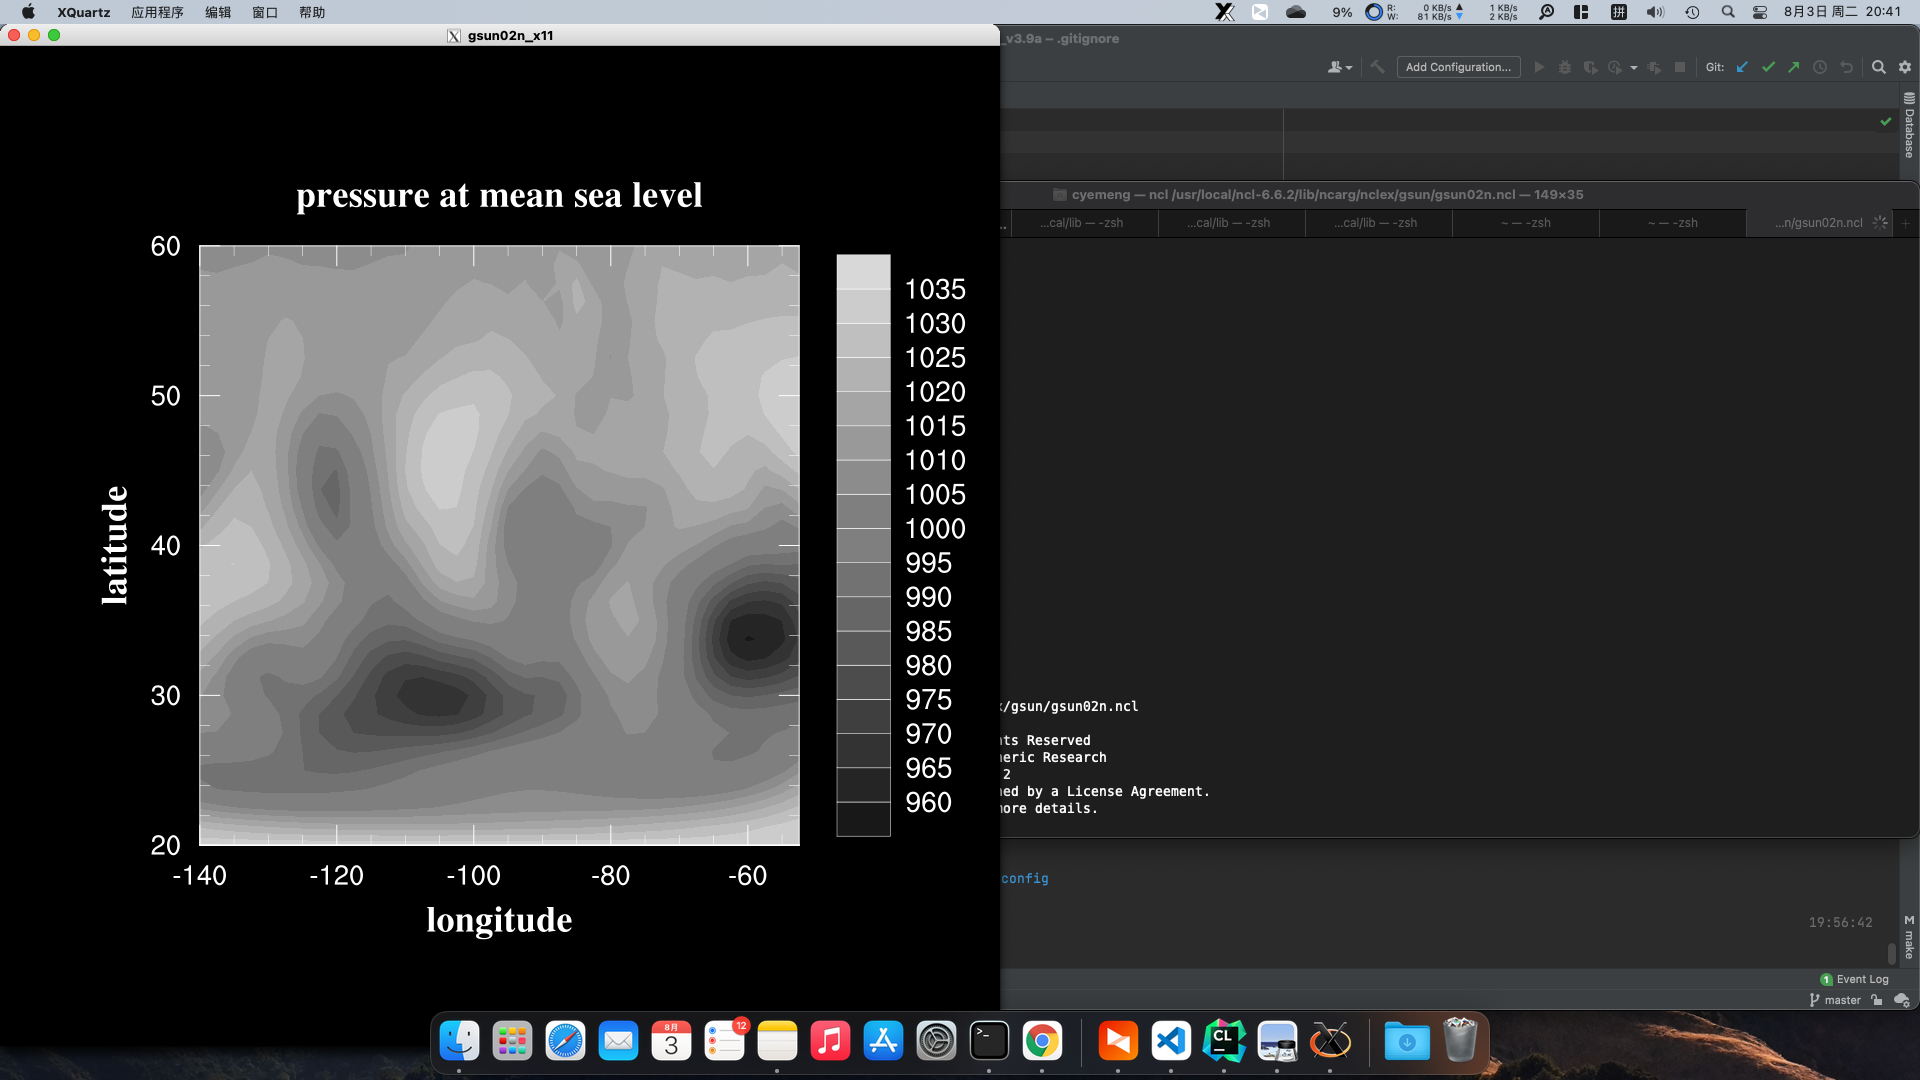Screen dimensions: 1920x1080
Task: Click the build hammer icon
Action: tap(1377, 67)
